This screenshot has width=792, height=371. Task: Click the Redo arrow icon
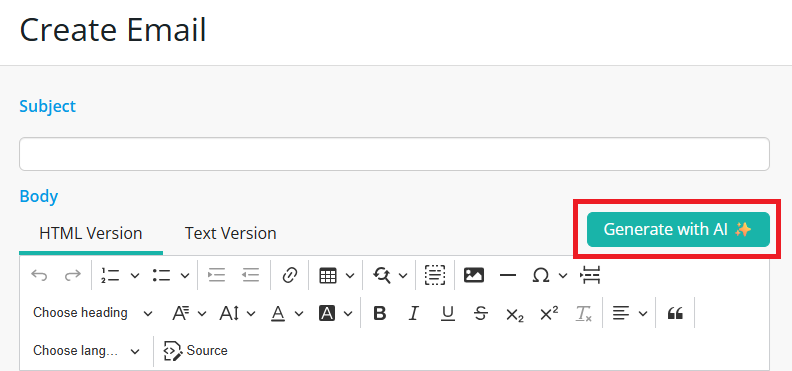[x=73, y=275]
